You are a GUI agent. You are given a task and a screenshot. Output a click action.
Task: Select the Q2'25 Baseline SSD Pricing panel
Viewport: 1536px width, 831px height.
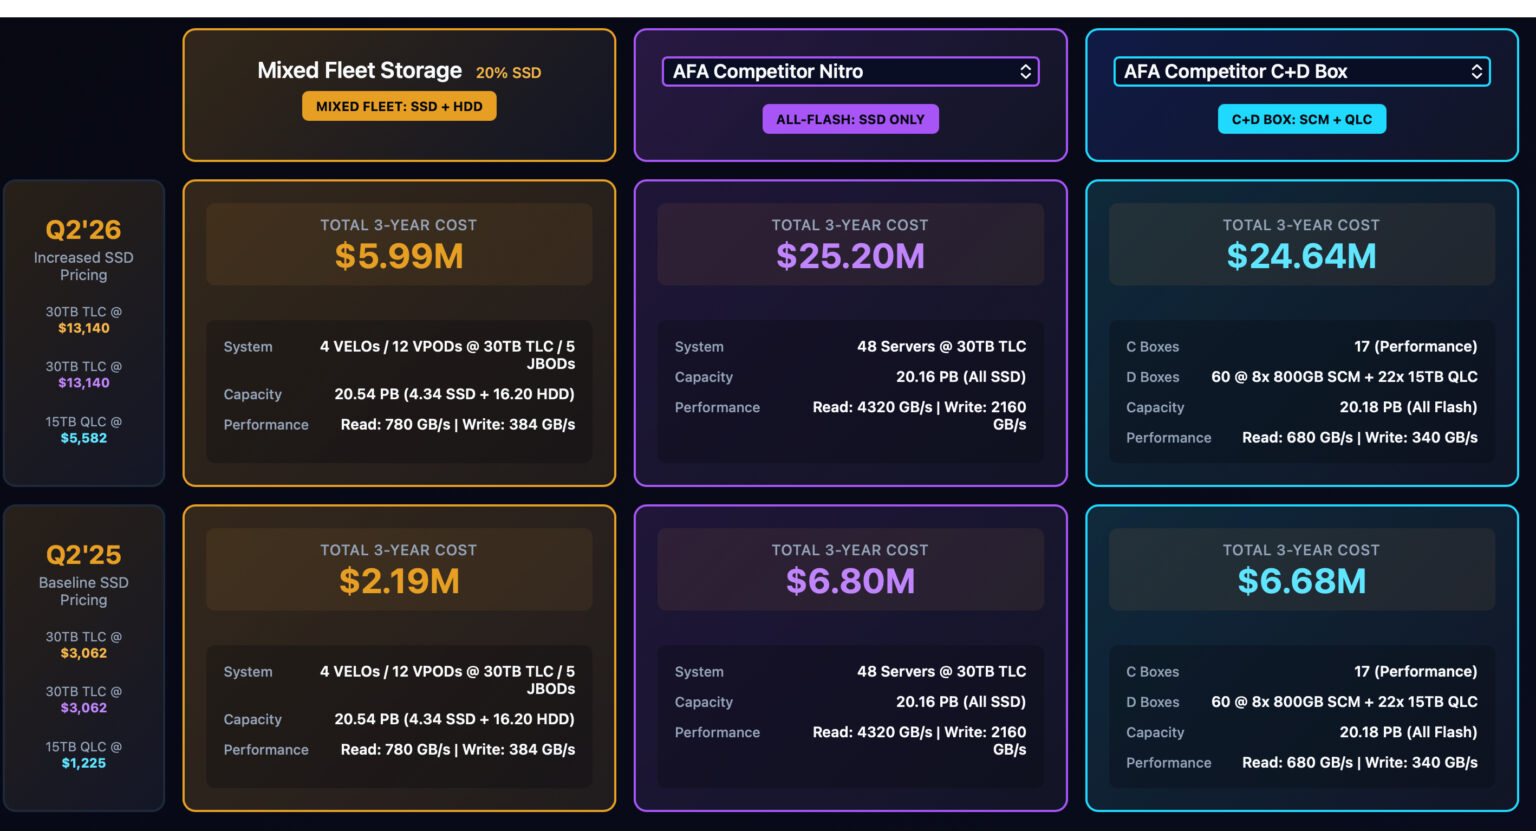point(84,656)
